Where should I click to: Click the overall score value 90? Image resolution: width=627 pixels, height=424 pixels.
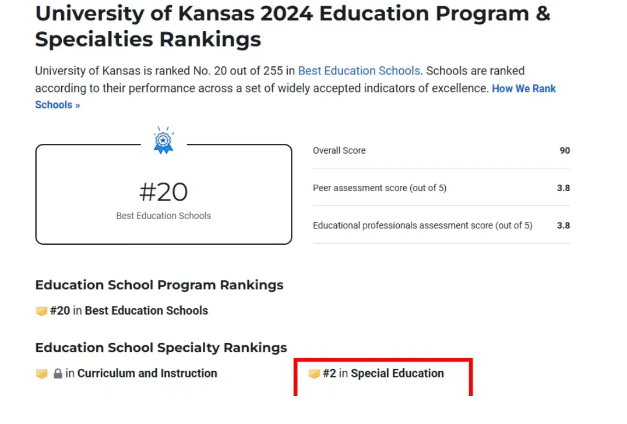(x=565, y=151)
